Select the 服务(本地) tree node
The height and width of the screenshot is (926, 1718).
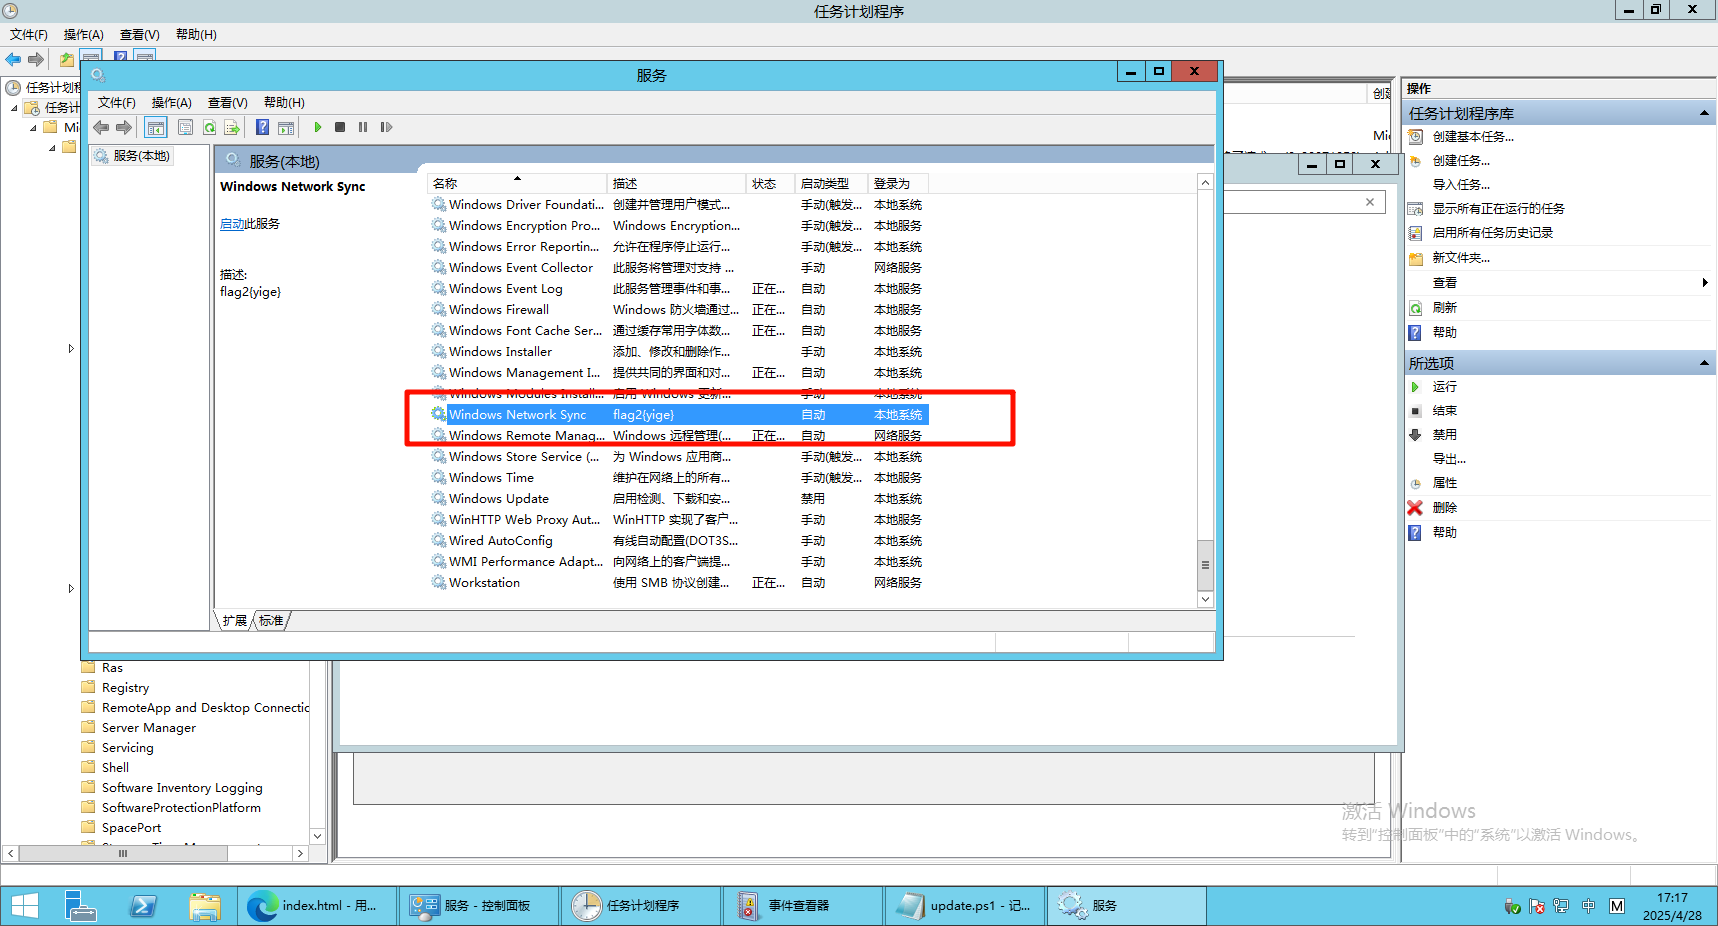[133, 156]
